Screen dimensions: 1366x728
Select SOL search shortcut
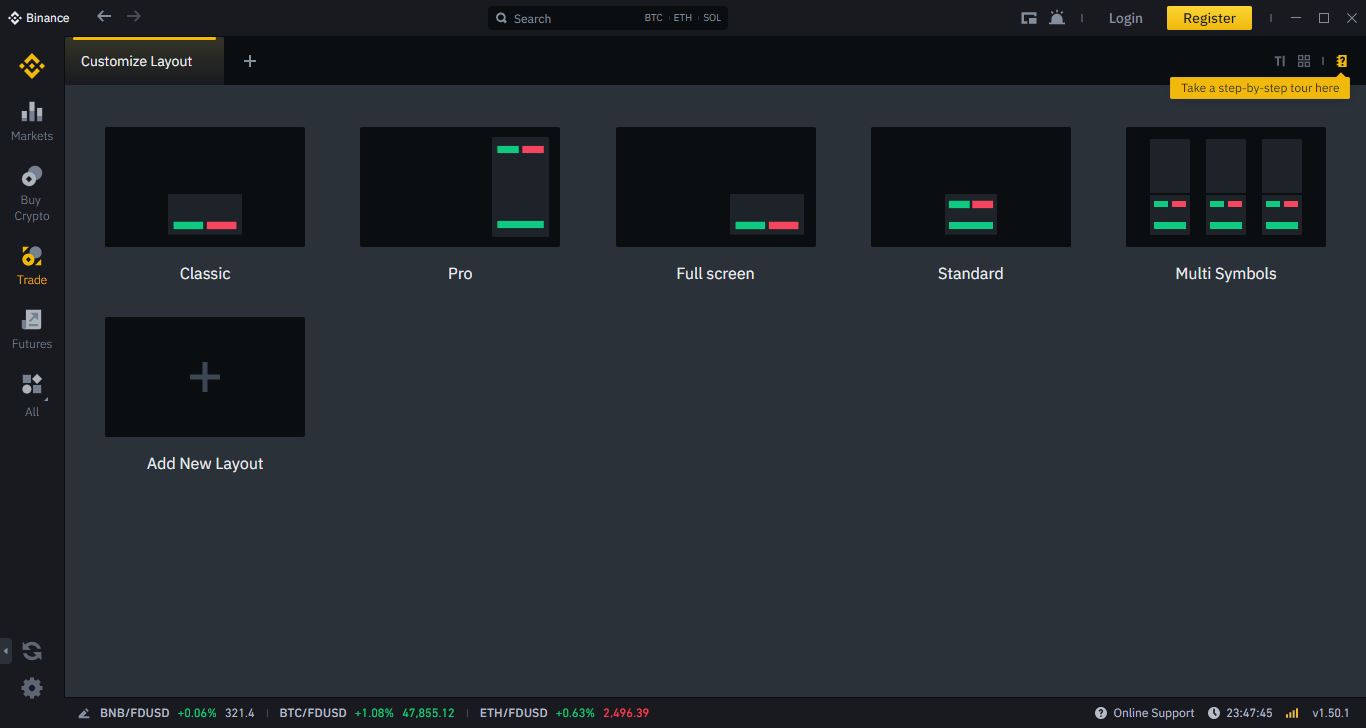[x=712, y=18]
